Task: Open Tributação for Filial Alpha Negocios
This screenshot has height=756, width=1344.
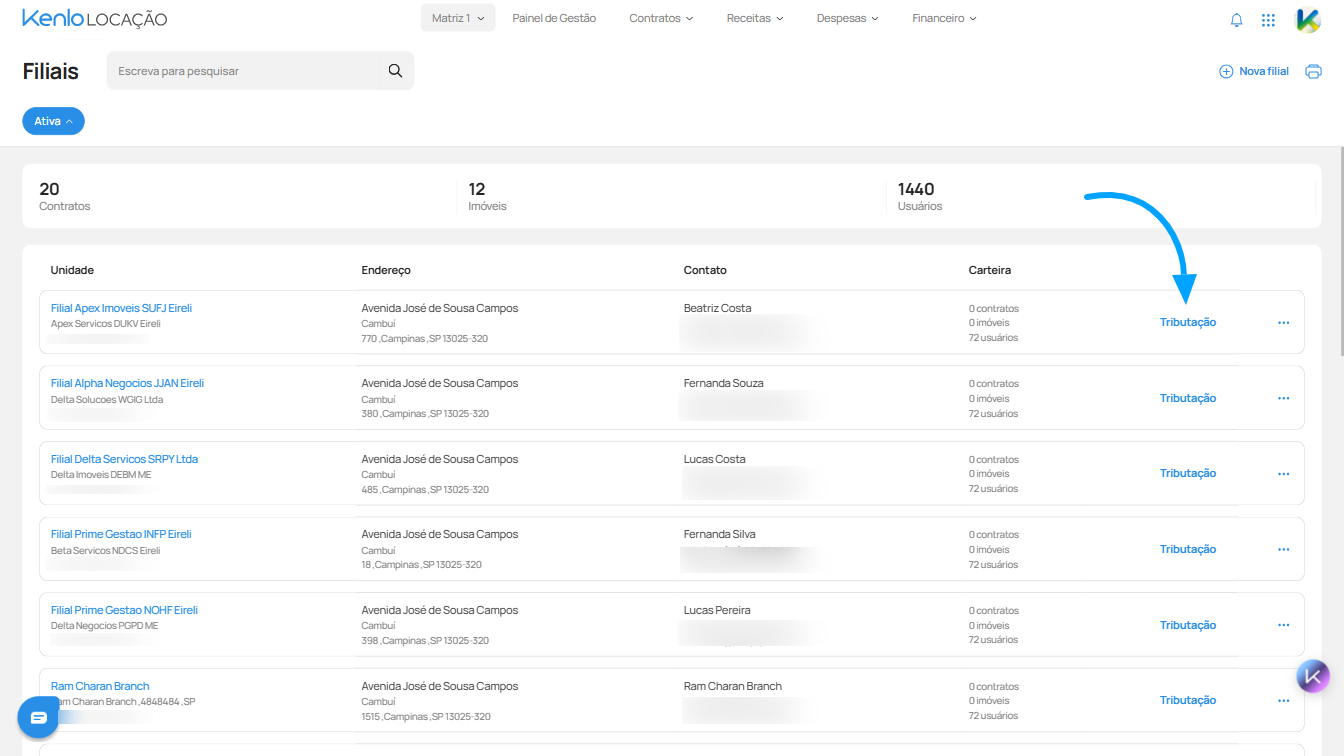Action: [1188, 398]
